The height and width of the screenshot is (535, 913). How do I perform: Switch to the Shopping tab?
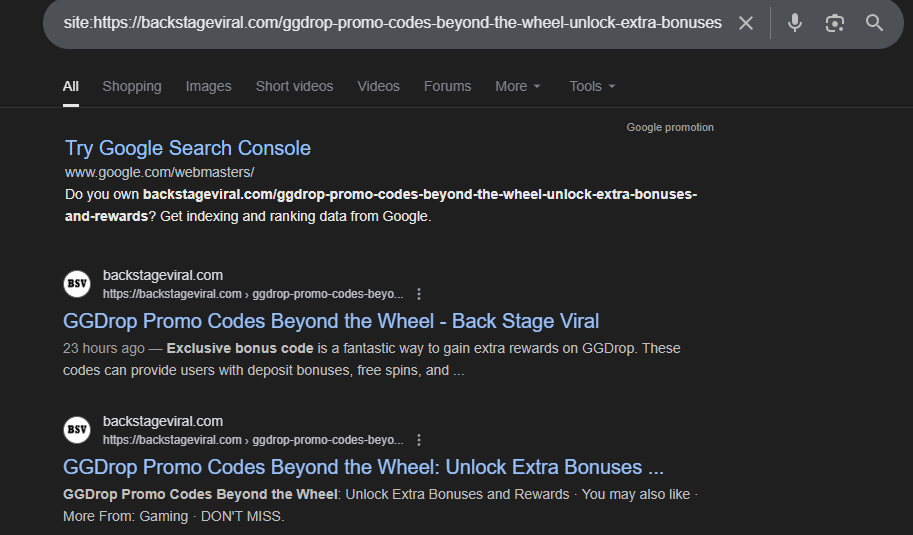tap(132, 86)
